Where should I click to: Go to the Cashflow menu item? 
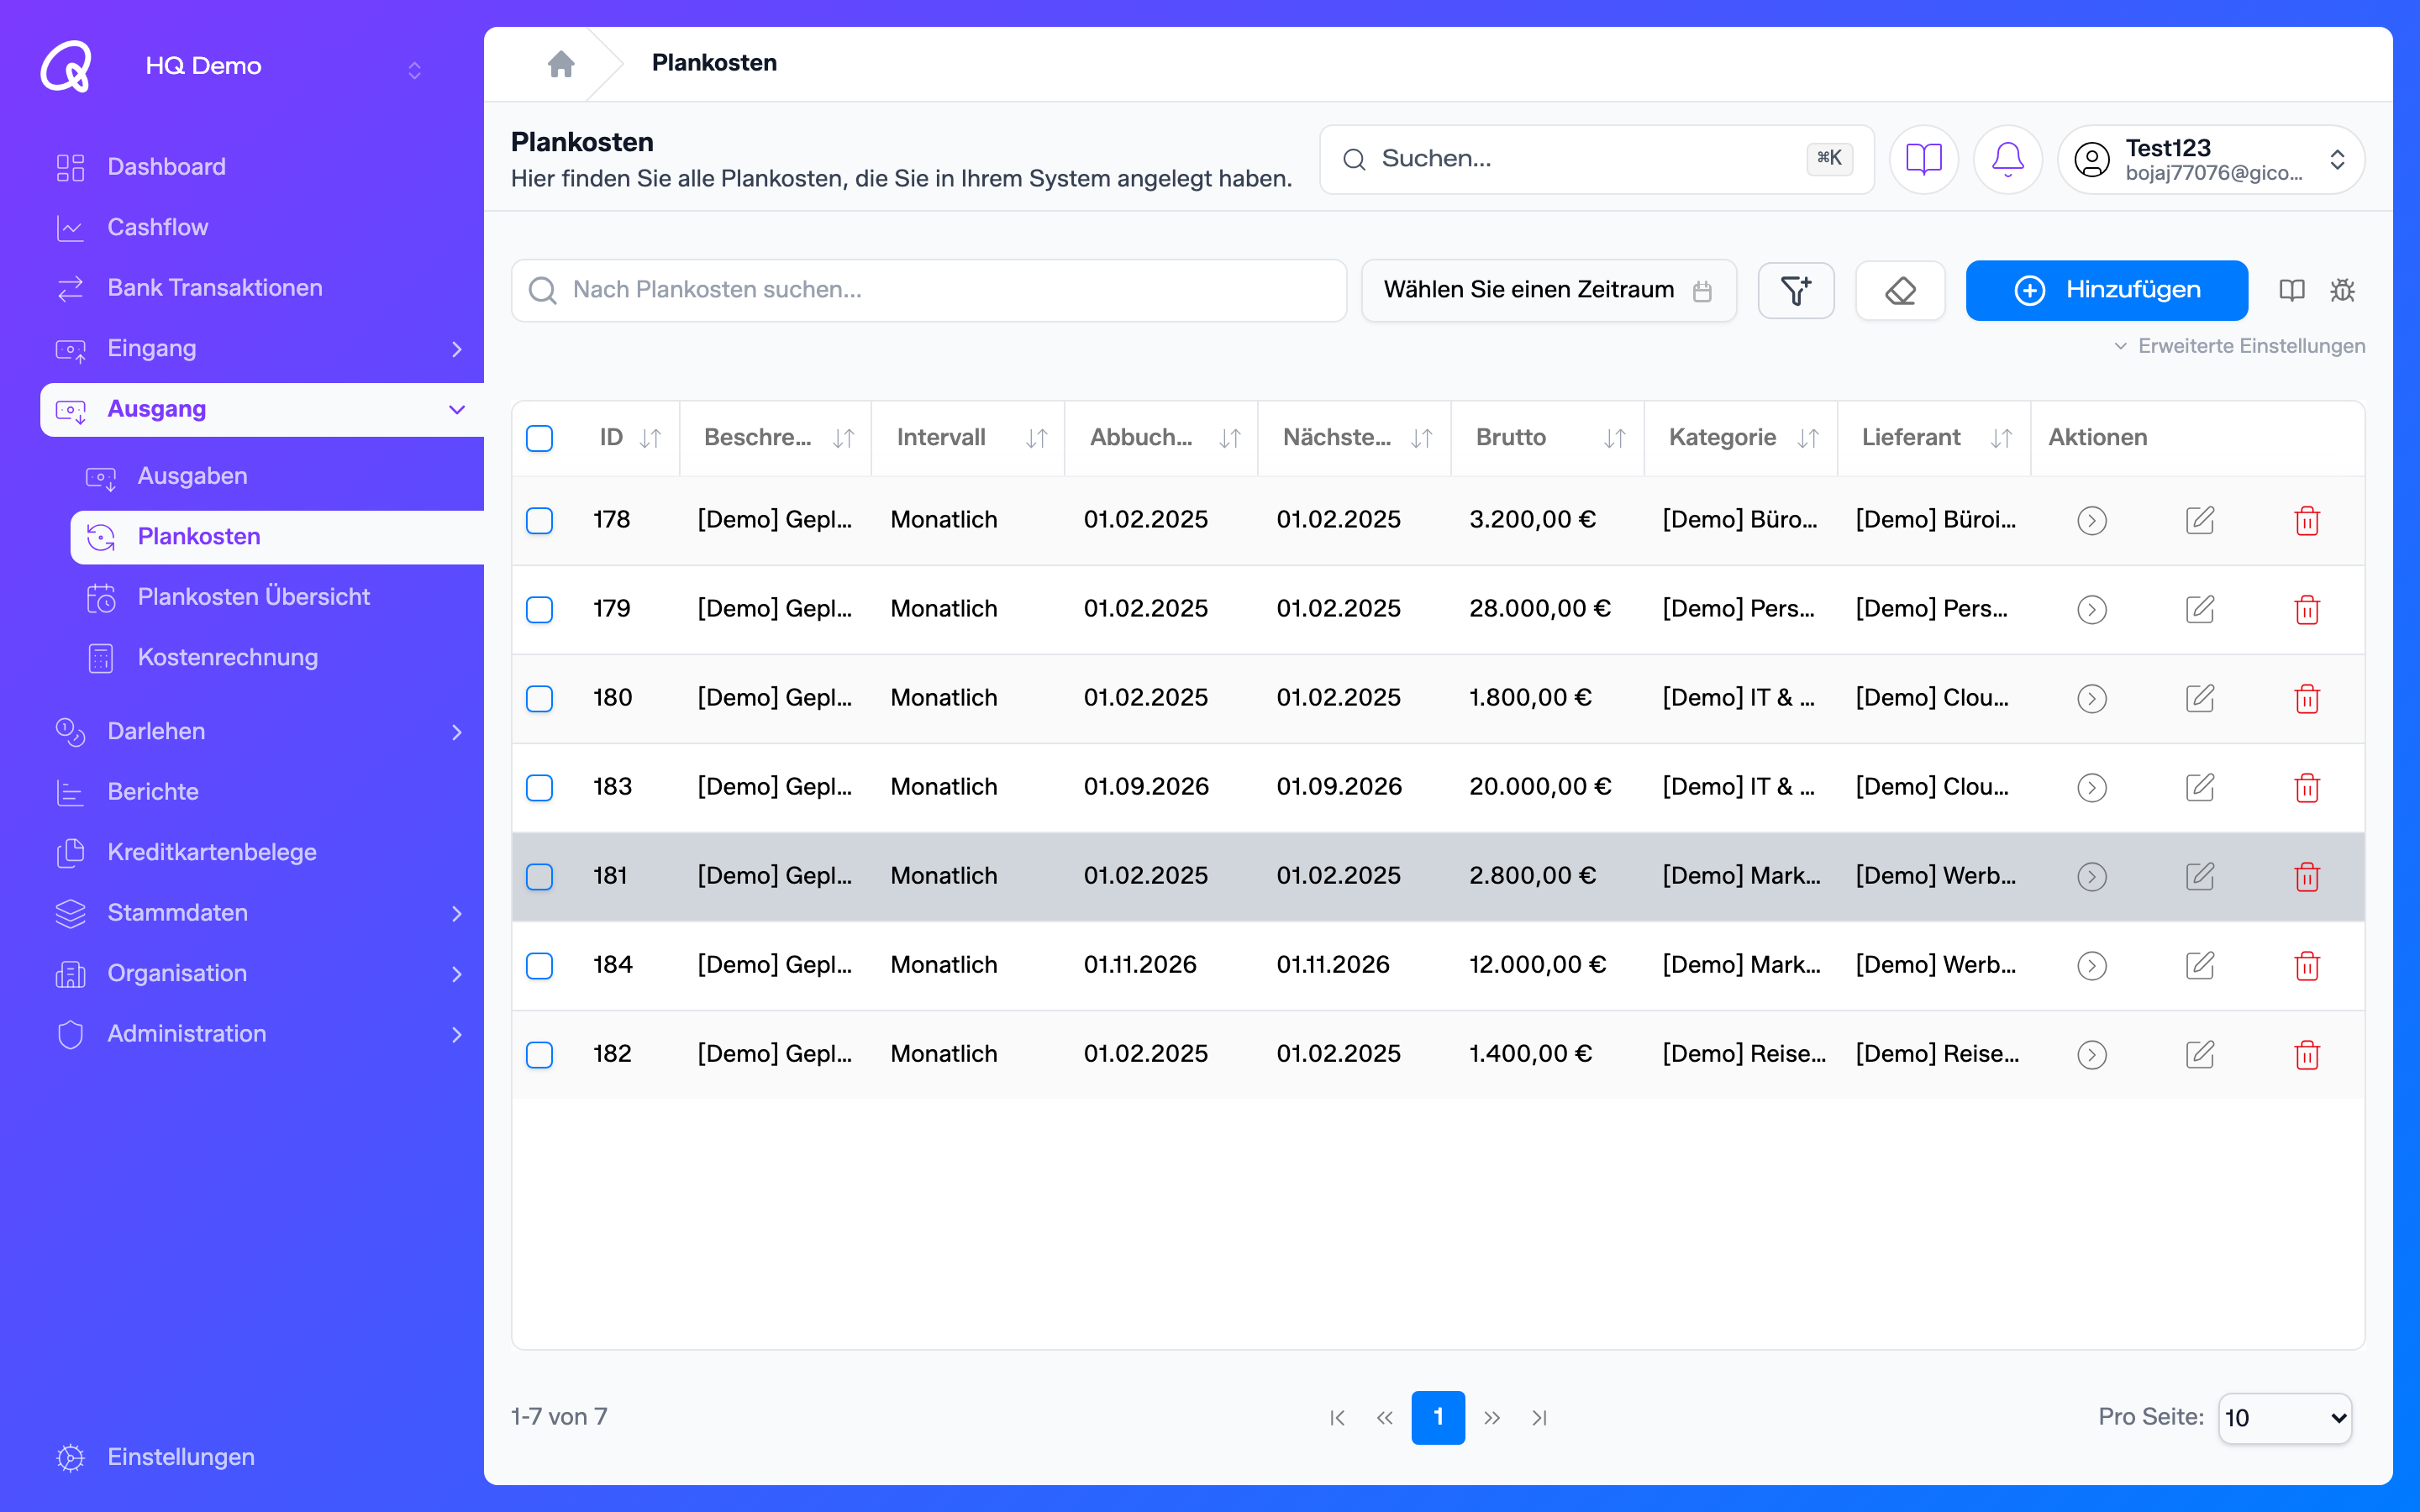click(x=157, y=227)
